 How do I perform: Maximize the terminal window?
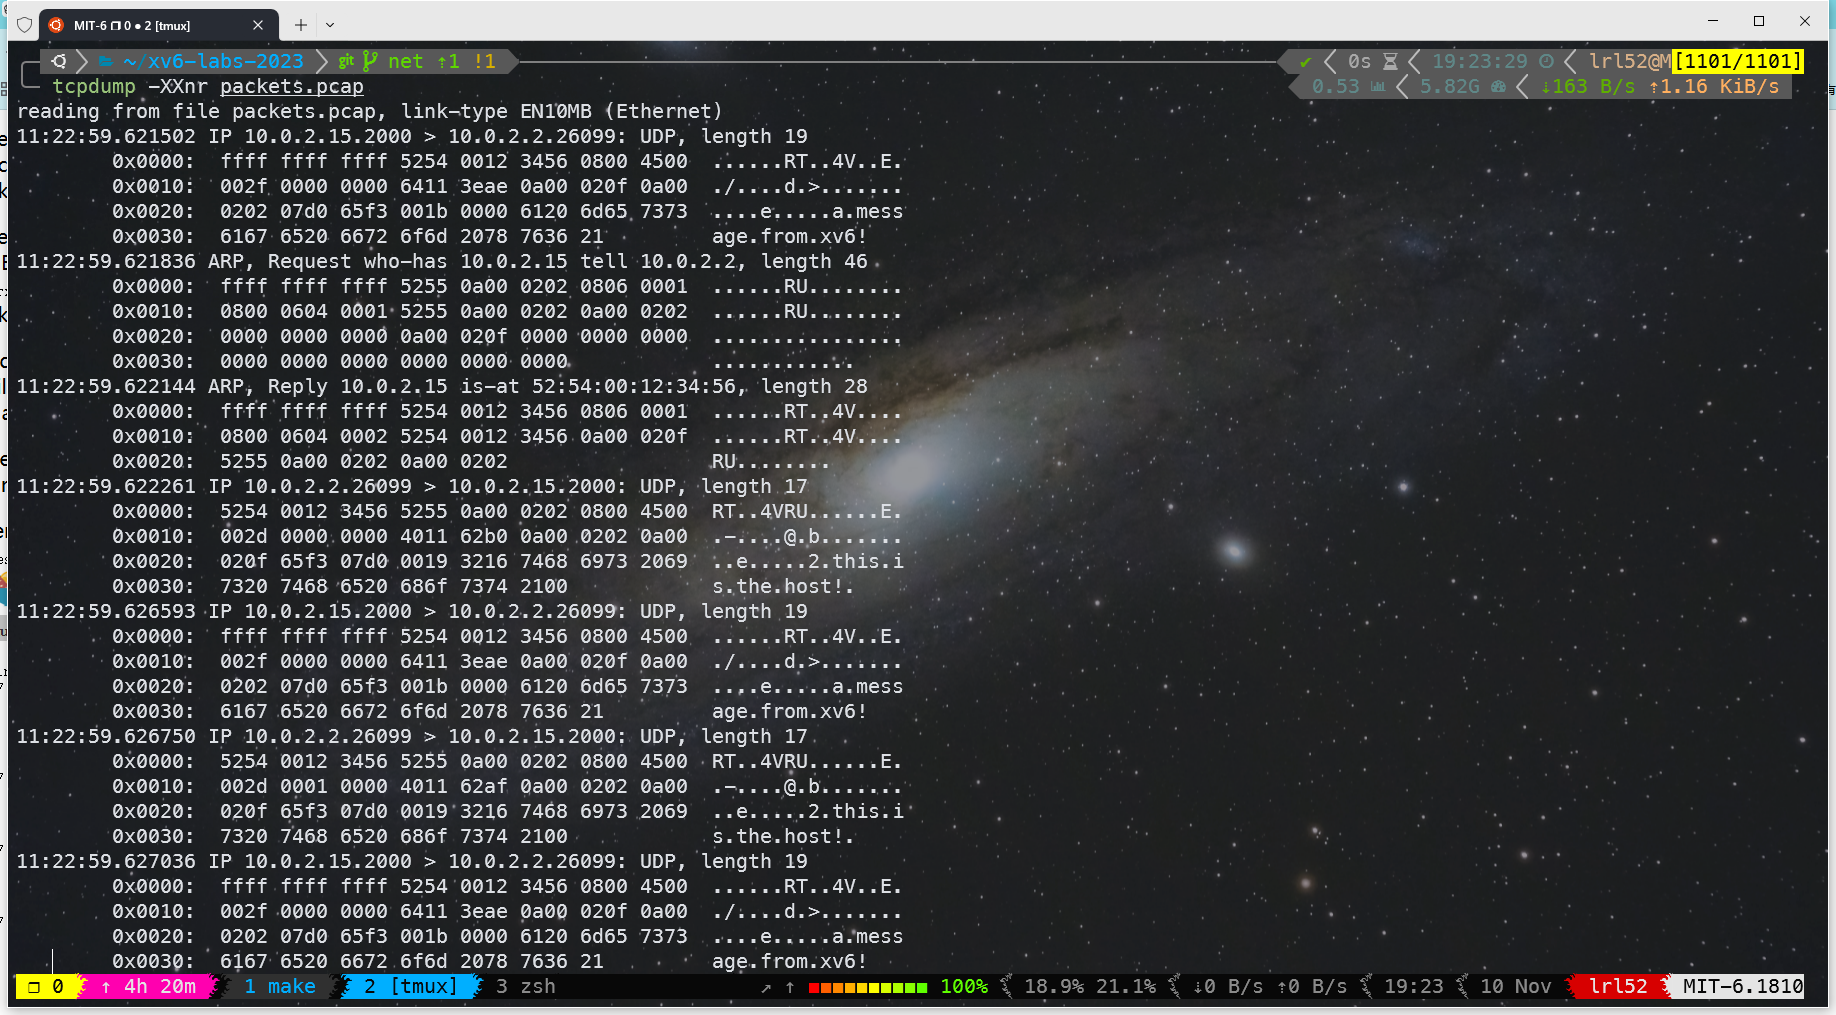[x=1759, y=20]
